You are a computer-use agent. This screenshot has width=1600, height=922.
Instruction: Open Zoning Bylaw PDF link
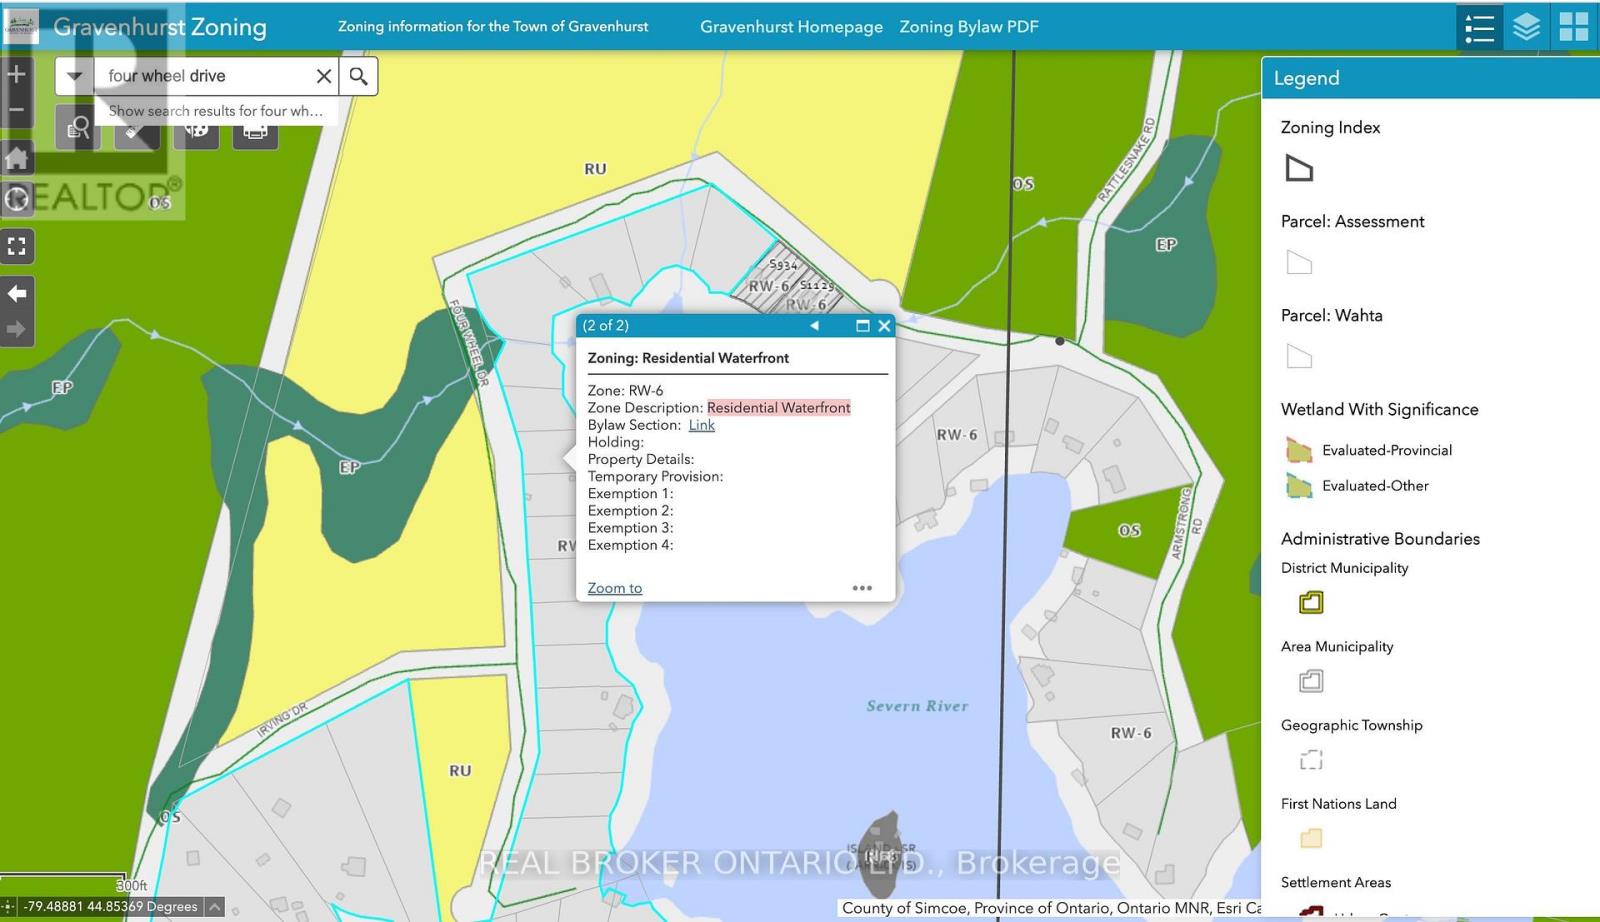[x=969, y=27]
